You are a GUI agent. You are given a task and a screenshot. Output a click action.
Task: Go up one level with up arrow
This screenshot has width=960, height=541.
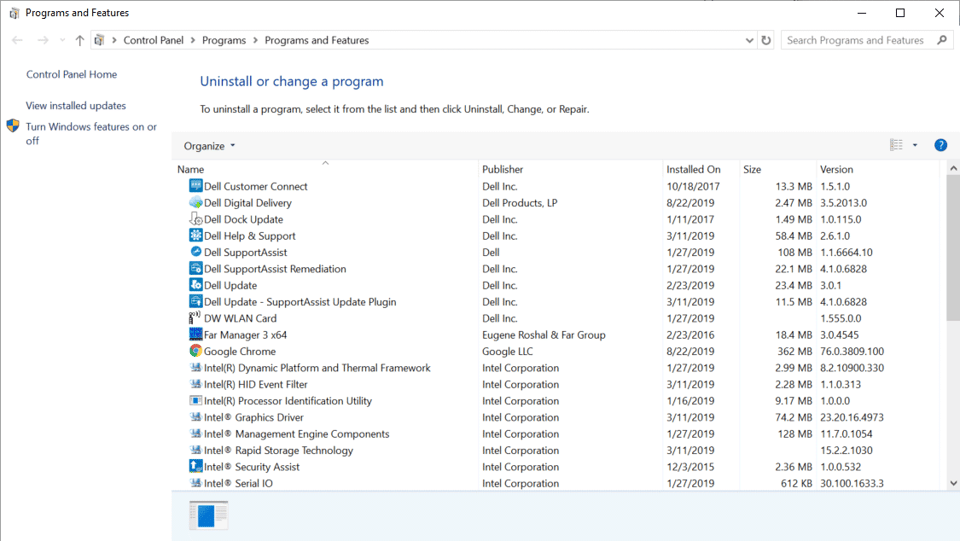80,40
